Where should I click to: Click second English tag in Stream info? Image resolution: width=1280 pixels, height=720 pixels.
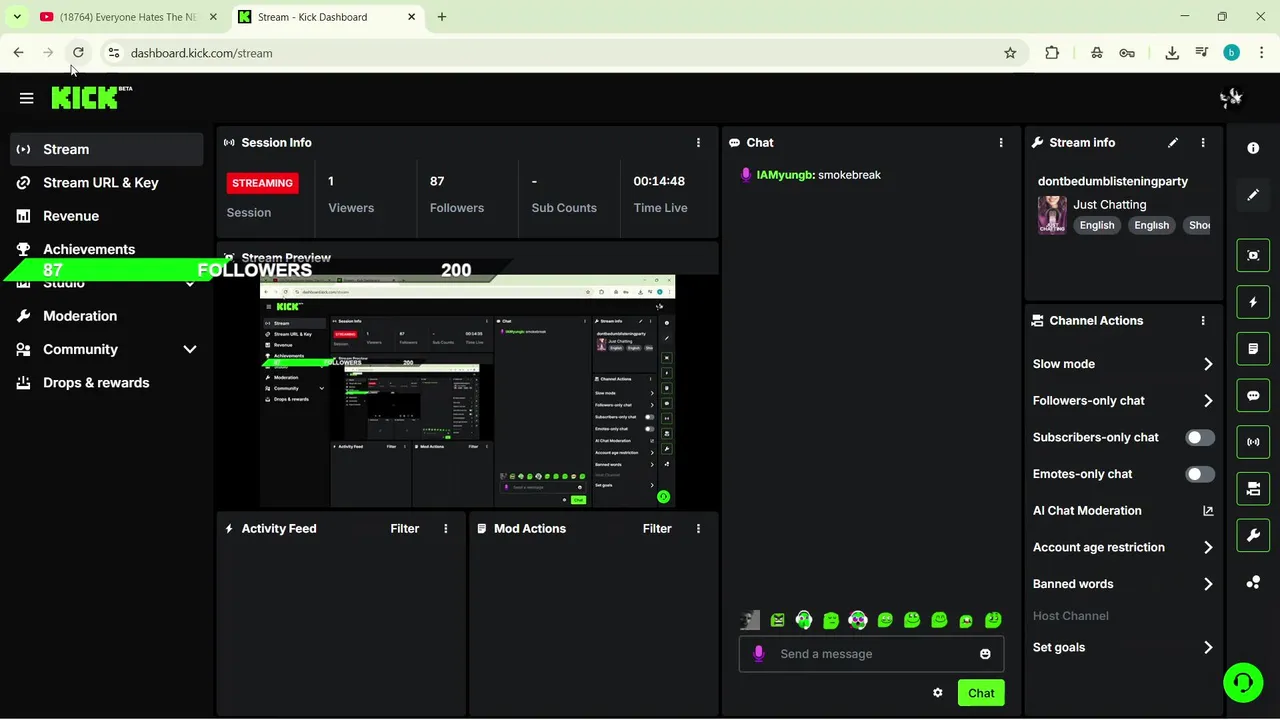1151,226
